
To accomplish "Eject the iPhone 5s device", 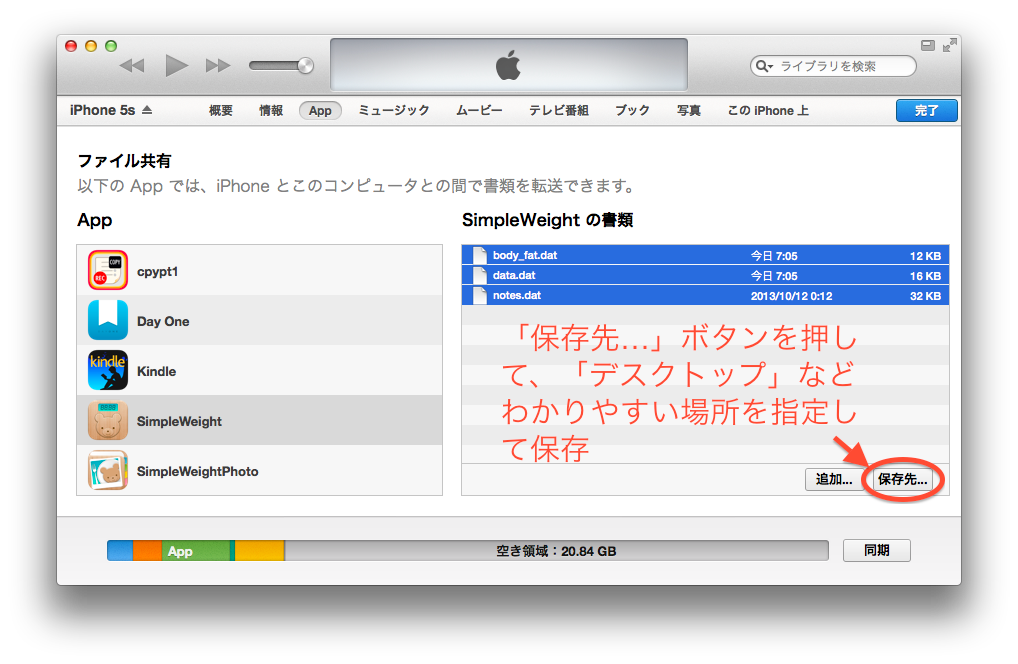I will pos(147,111).
